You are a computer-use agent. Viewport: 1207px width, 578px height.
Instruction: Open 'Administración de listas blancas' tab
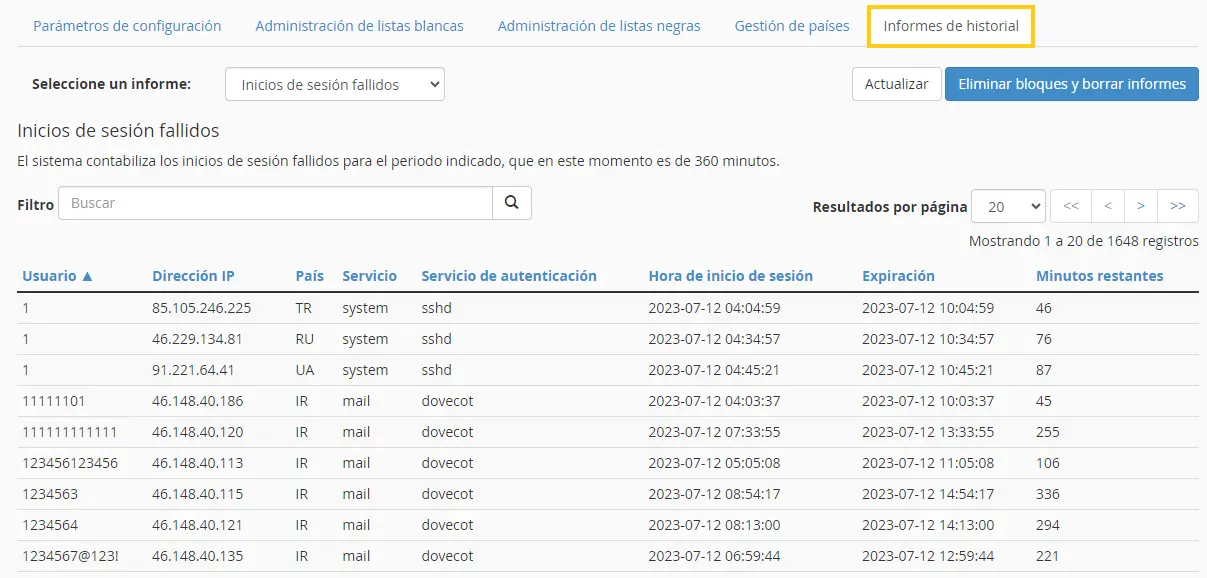359,26
